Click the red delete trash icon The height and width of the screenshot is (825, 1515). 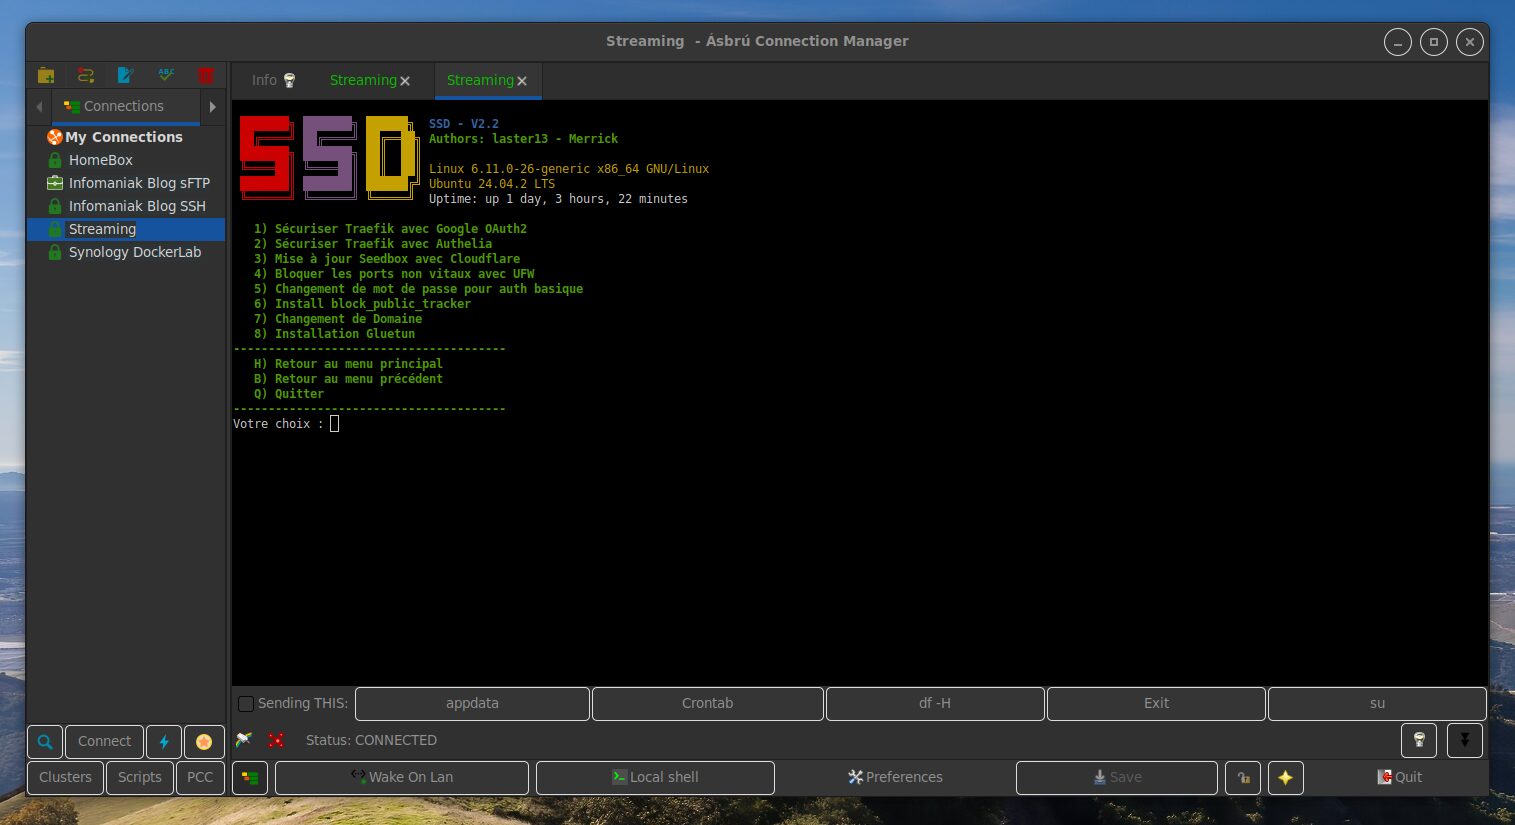(206, 76)
